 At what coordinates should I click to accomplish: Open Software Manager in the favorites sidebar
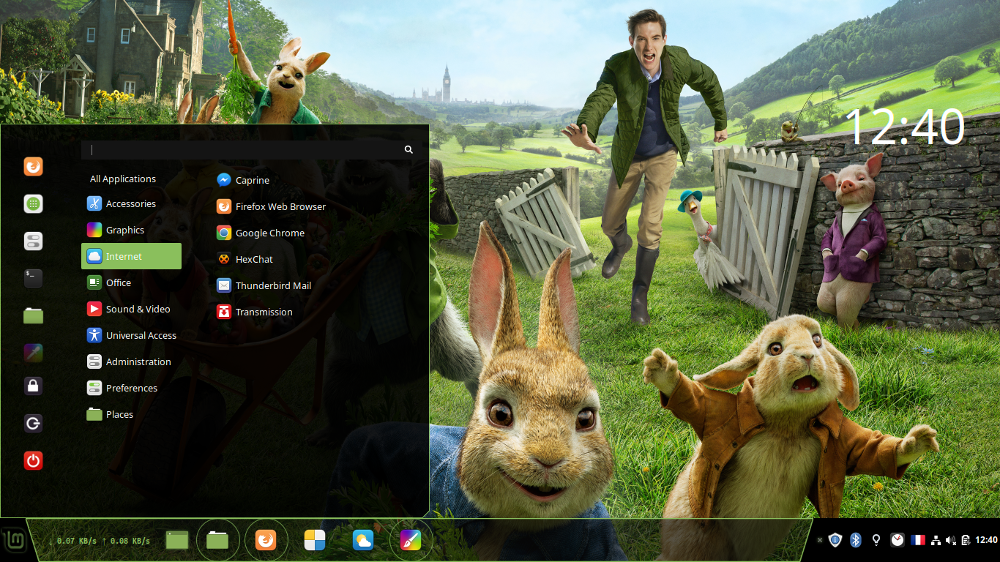[33, 203]
